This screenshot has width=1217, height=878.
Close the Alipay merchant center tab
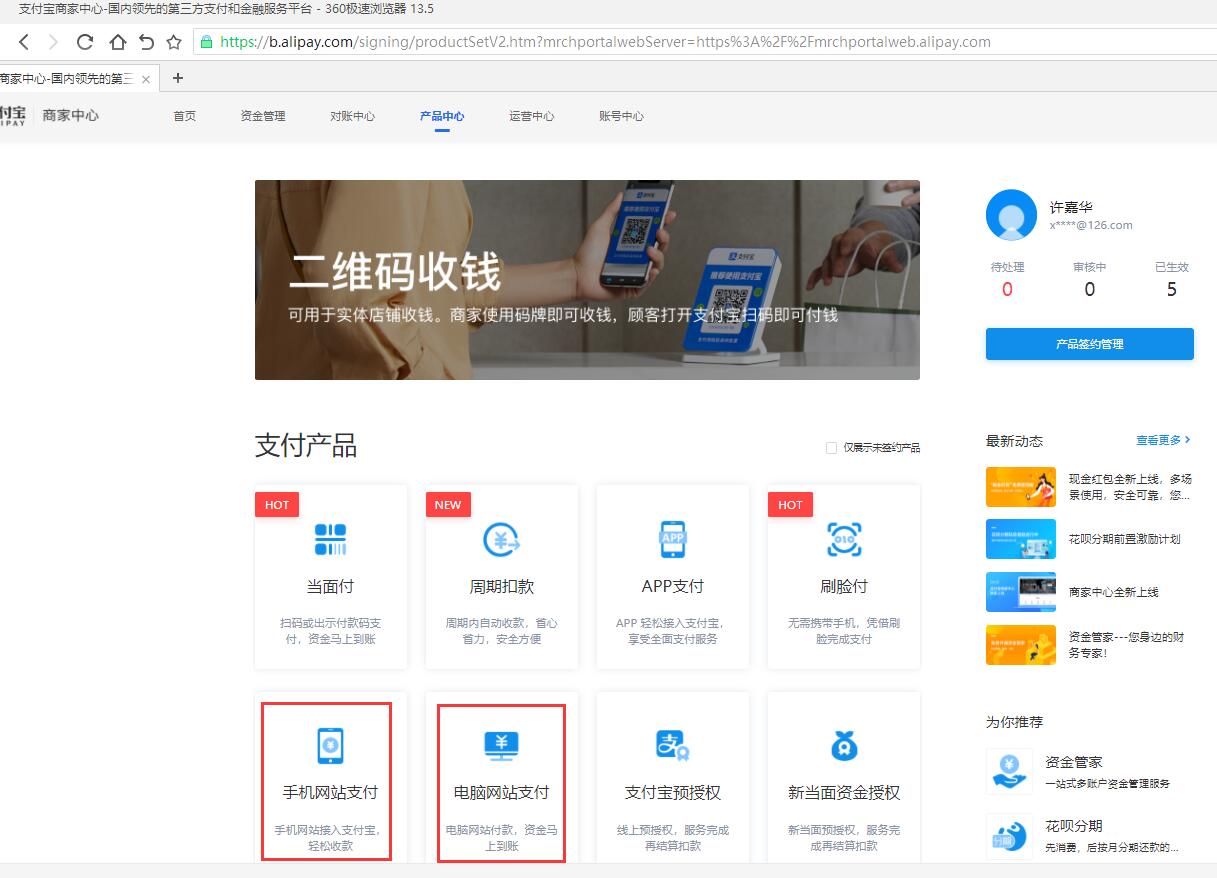pos(146,79)
